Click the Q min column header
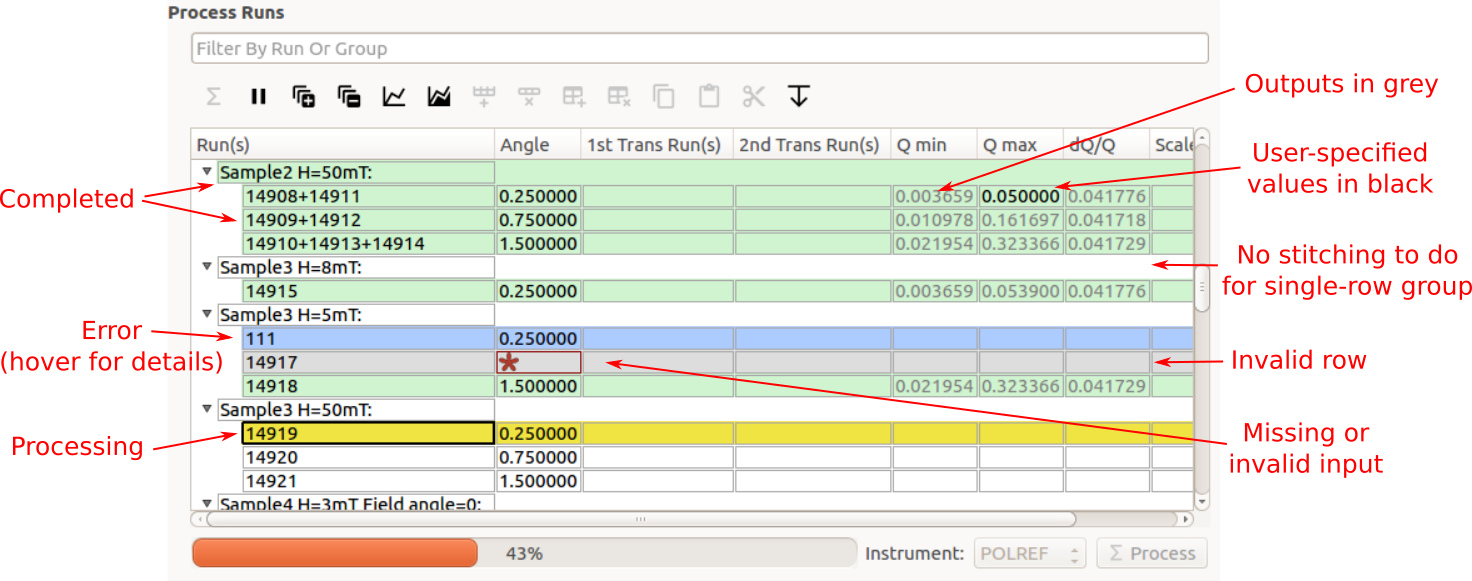Viewport: 1472px width, 581px height. point(933,145)
